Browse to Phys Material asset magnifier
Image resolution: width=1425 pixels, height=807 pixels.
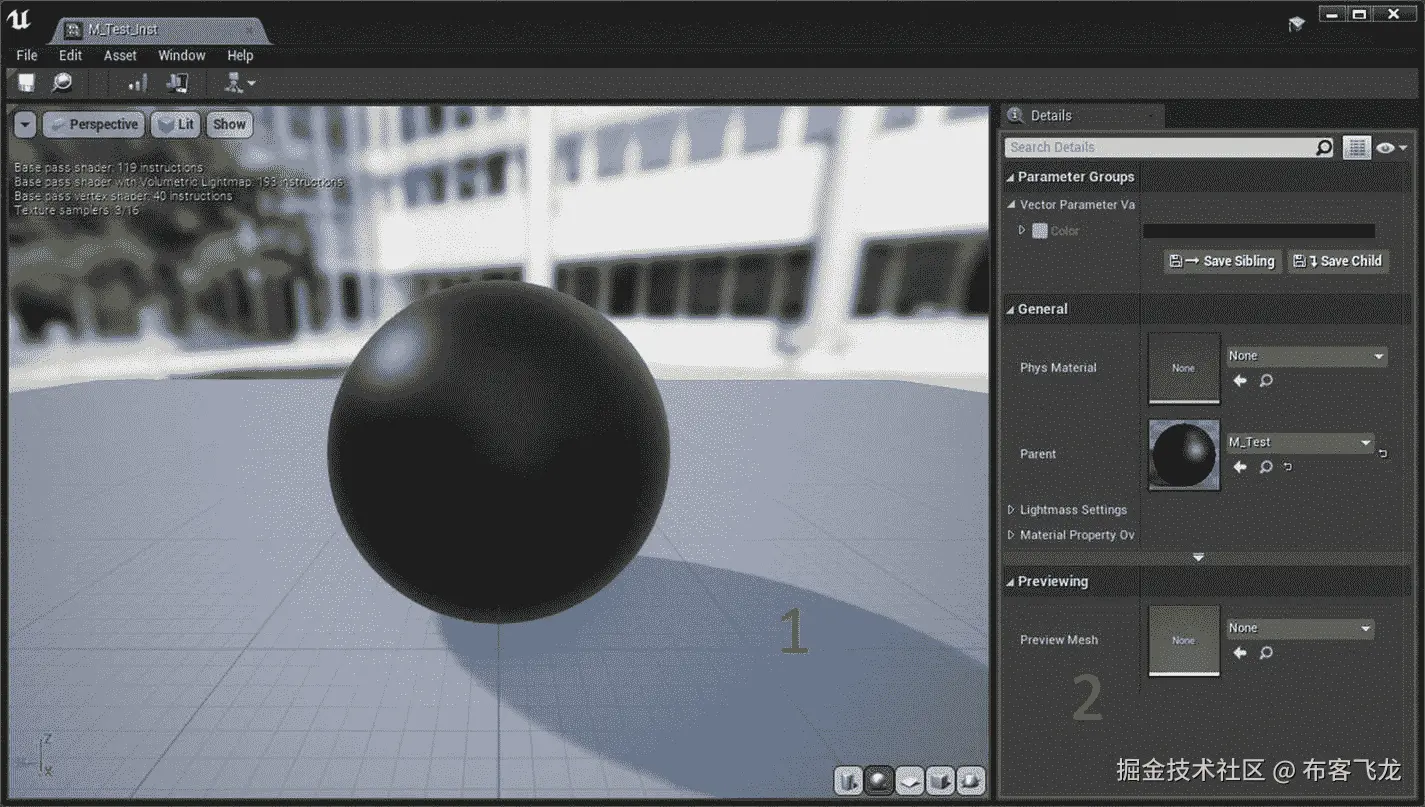1266,381
